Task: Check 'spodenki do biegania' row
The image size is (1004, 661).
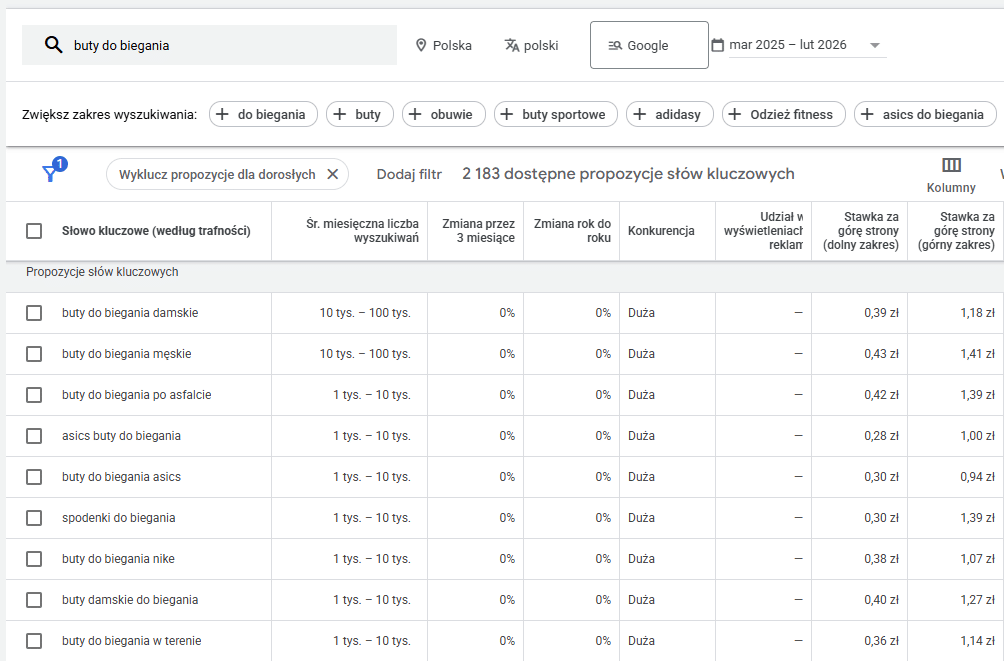Action: (x=34, y=518)
